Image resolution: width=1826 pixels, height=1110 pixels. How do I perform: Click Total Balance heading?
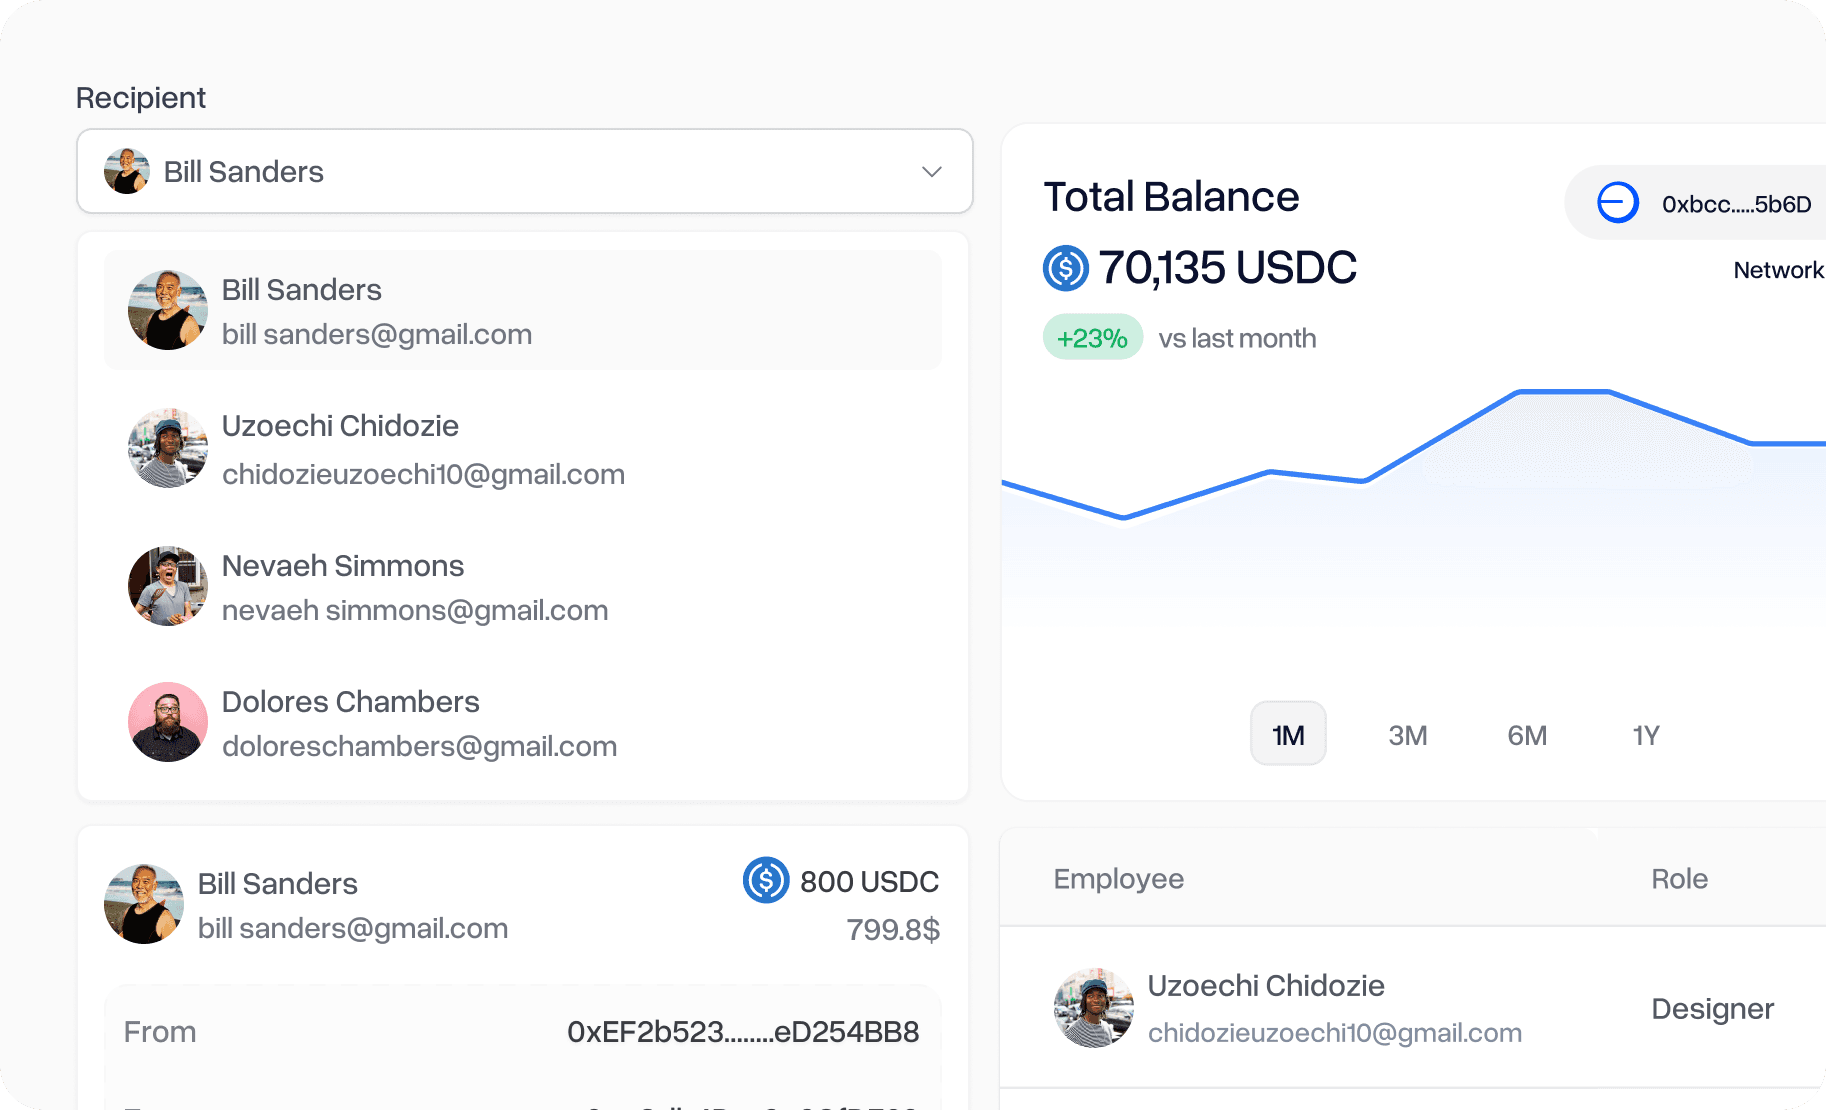(1171, 197)
